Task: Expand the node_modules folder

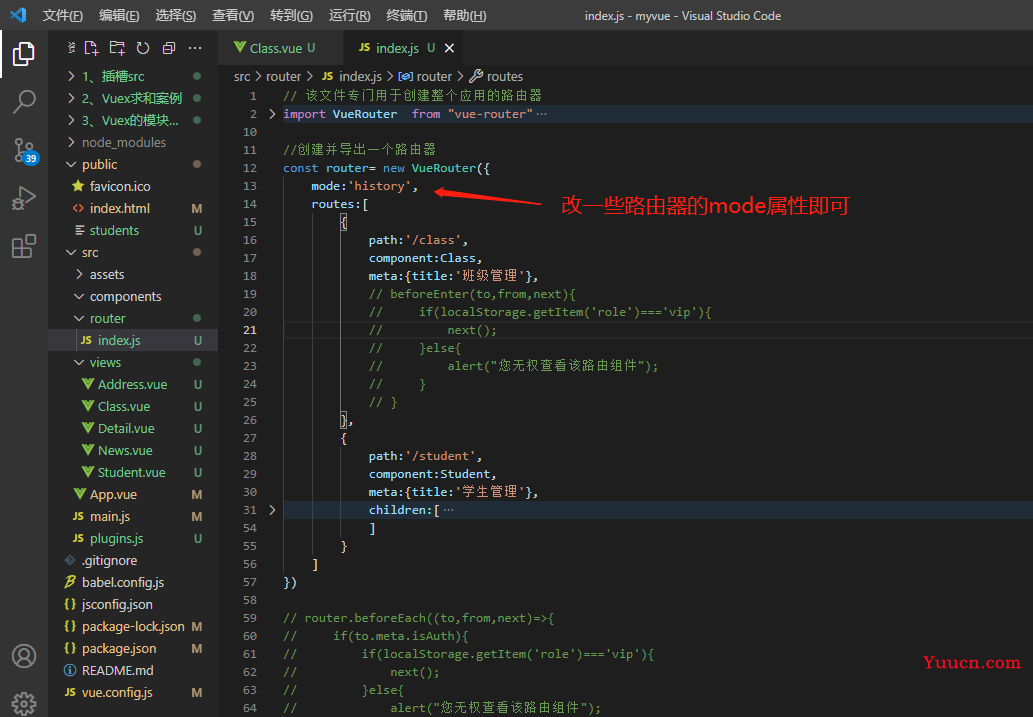Action: point(133,142)
